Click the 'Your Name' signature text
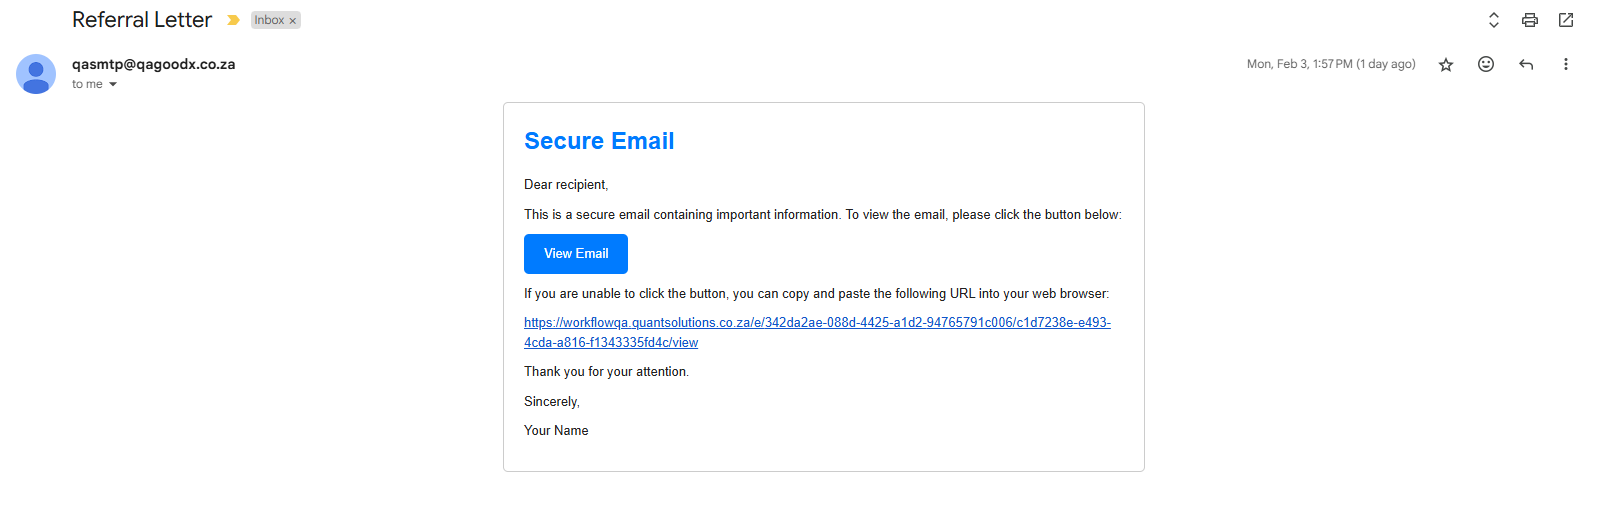The height and width of the screenshot is (507, 1597). [556, 431]
